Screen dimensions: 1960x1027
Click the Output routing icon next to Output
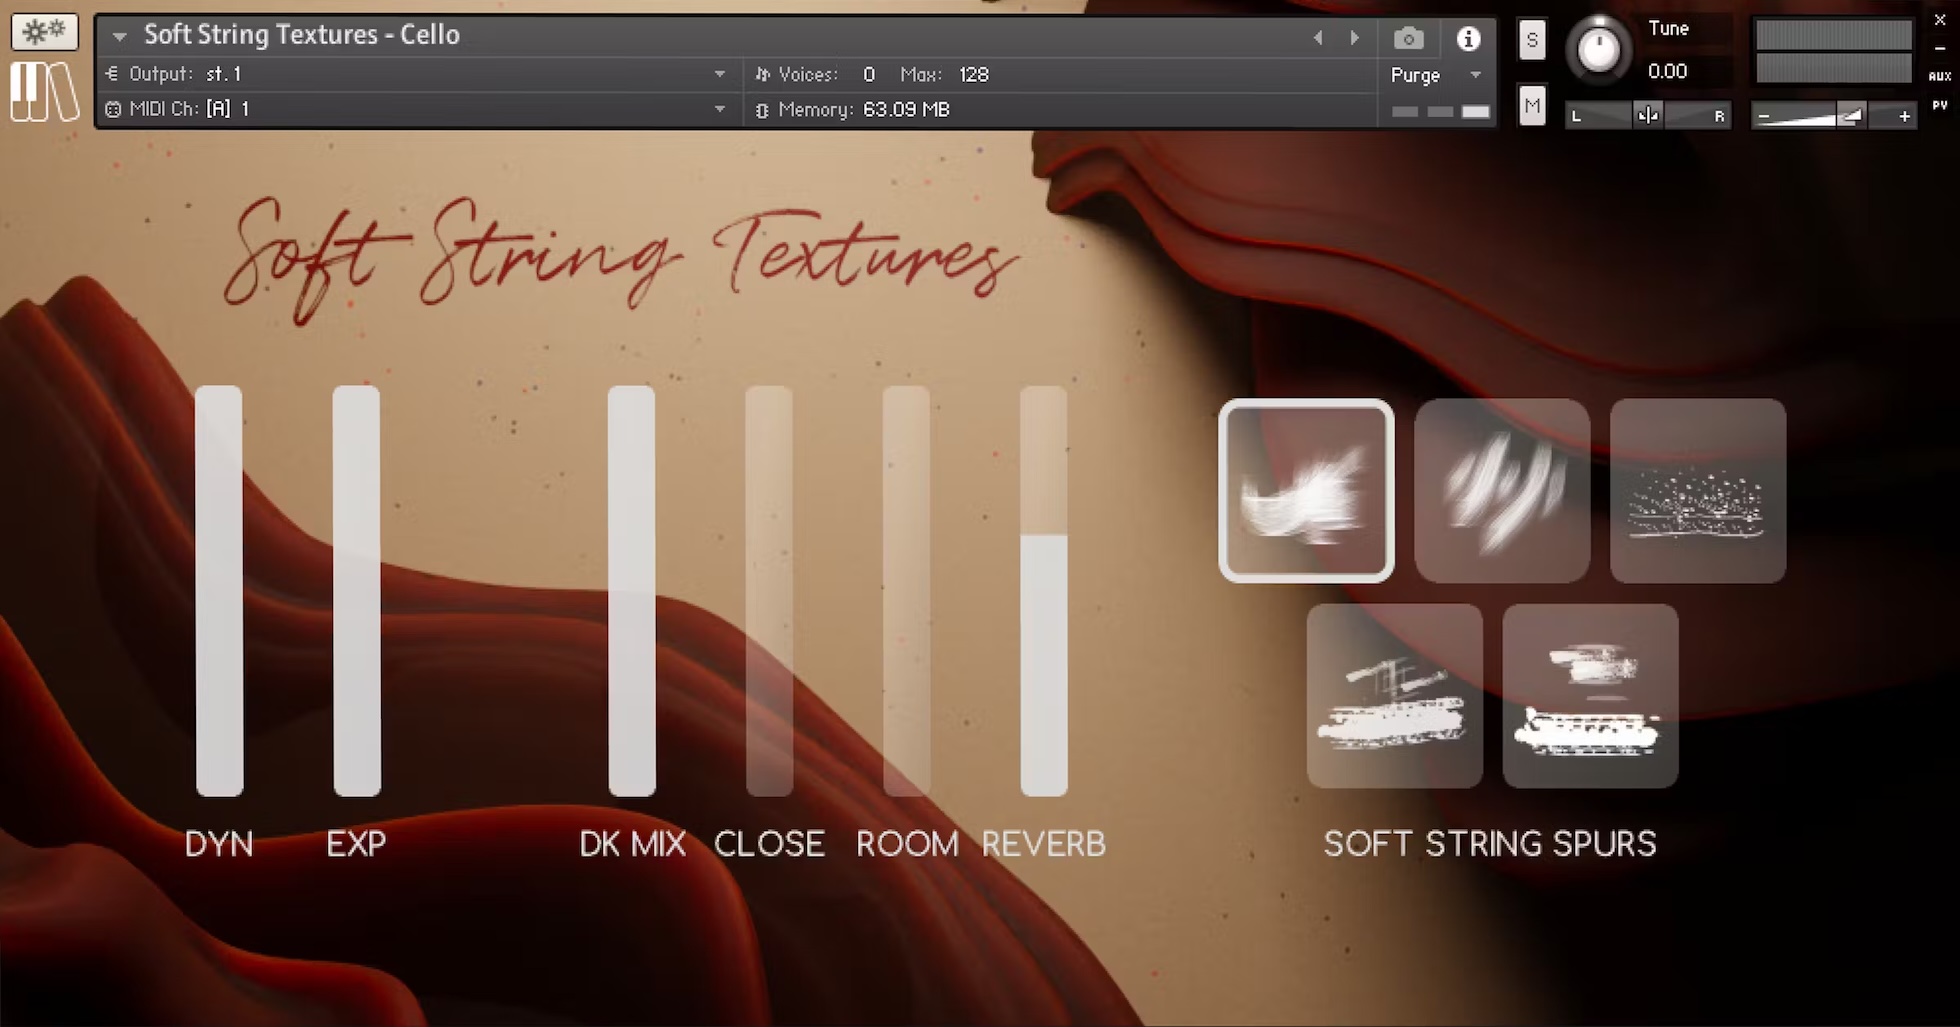[113, 73]
